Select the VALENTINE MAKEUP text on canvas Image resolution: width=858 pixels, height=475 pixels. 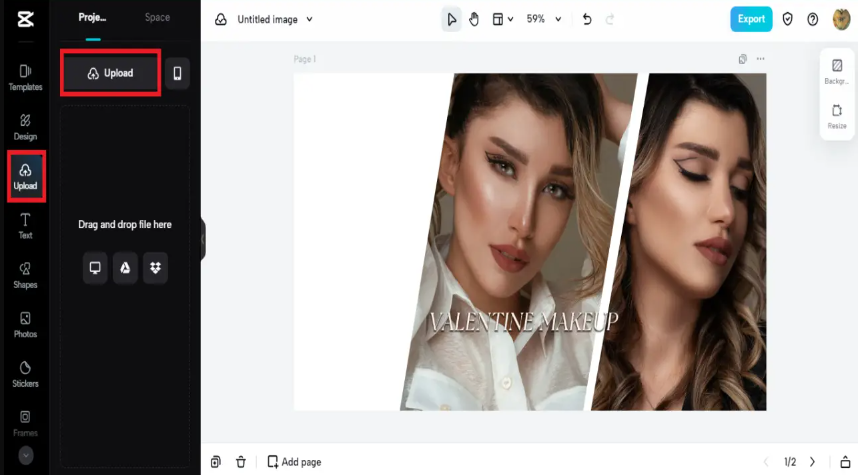[x=524, y=322]
